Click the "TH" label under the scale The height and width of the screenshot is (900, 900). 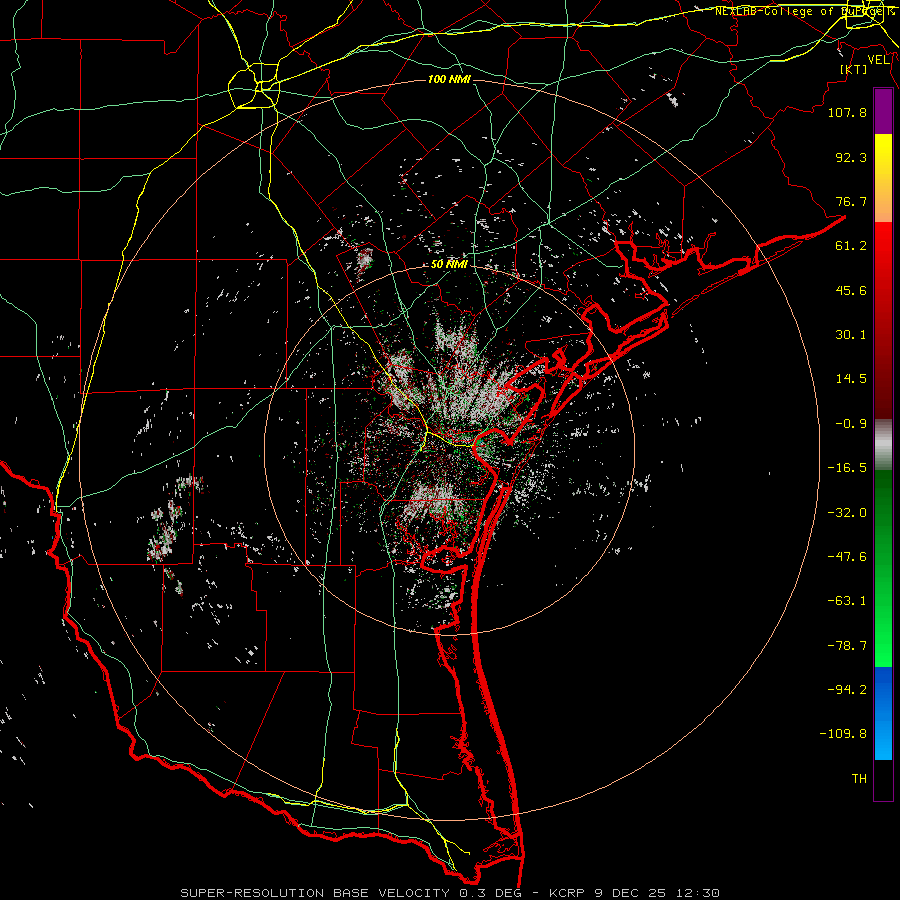(859, 779)
